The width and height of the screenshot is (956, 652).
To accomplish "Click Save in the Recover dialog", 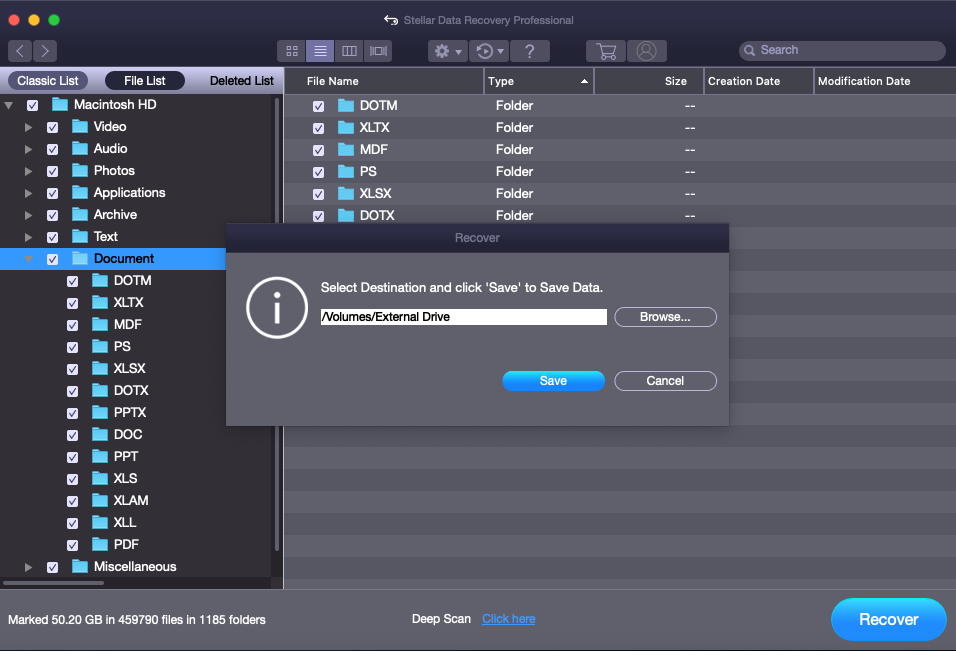I will click(x=553, y=381).
